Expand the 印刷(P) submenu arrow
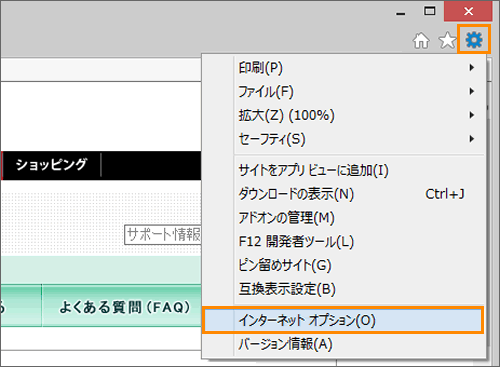500x367 pixels. (x=472, y=68)
